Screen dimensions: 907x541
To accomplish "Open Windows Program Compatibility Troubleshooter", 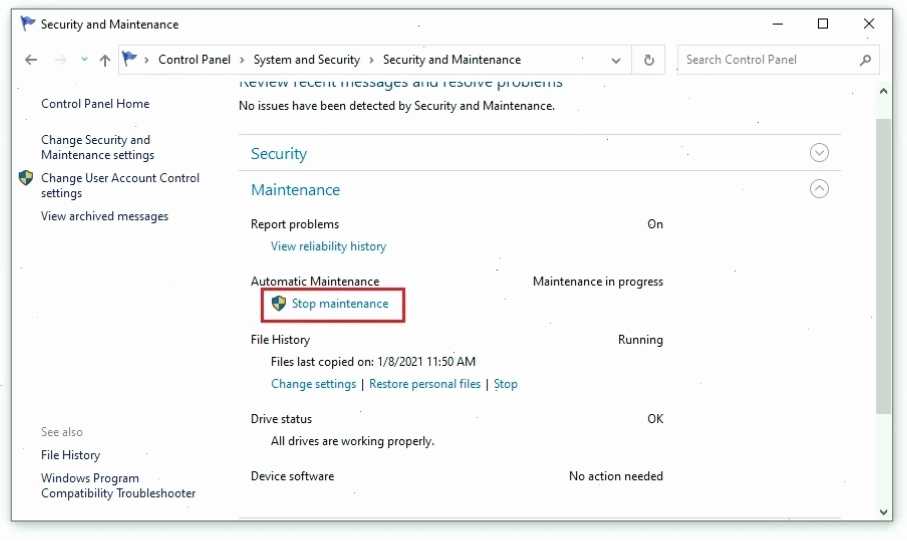I will 118,485.
